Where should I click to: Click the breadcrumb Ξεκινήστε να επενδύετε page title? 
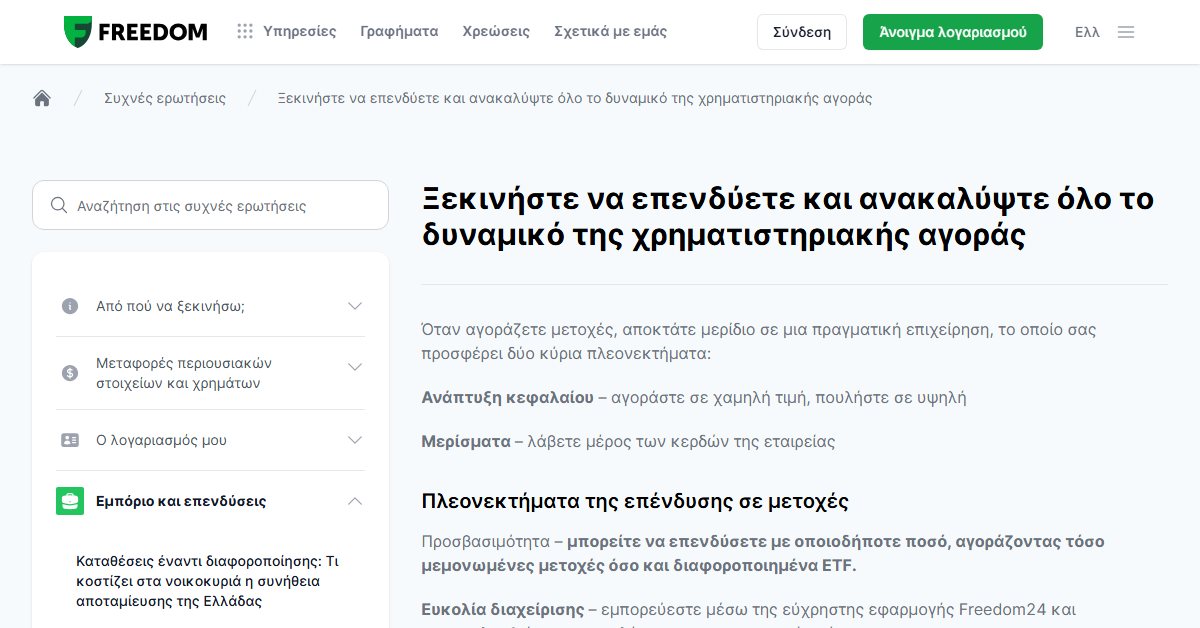(575, 98)
